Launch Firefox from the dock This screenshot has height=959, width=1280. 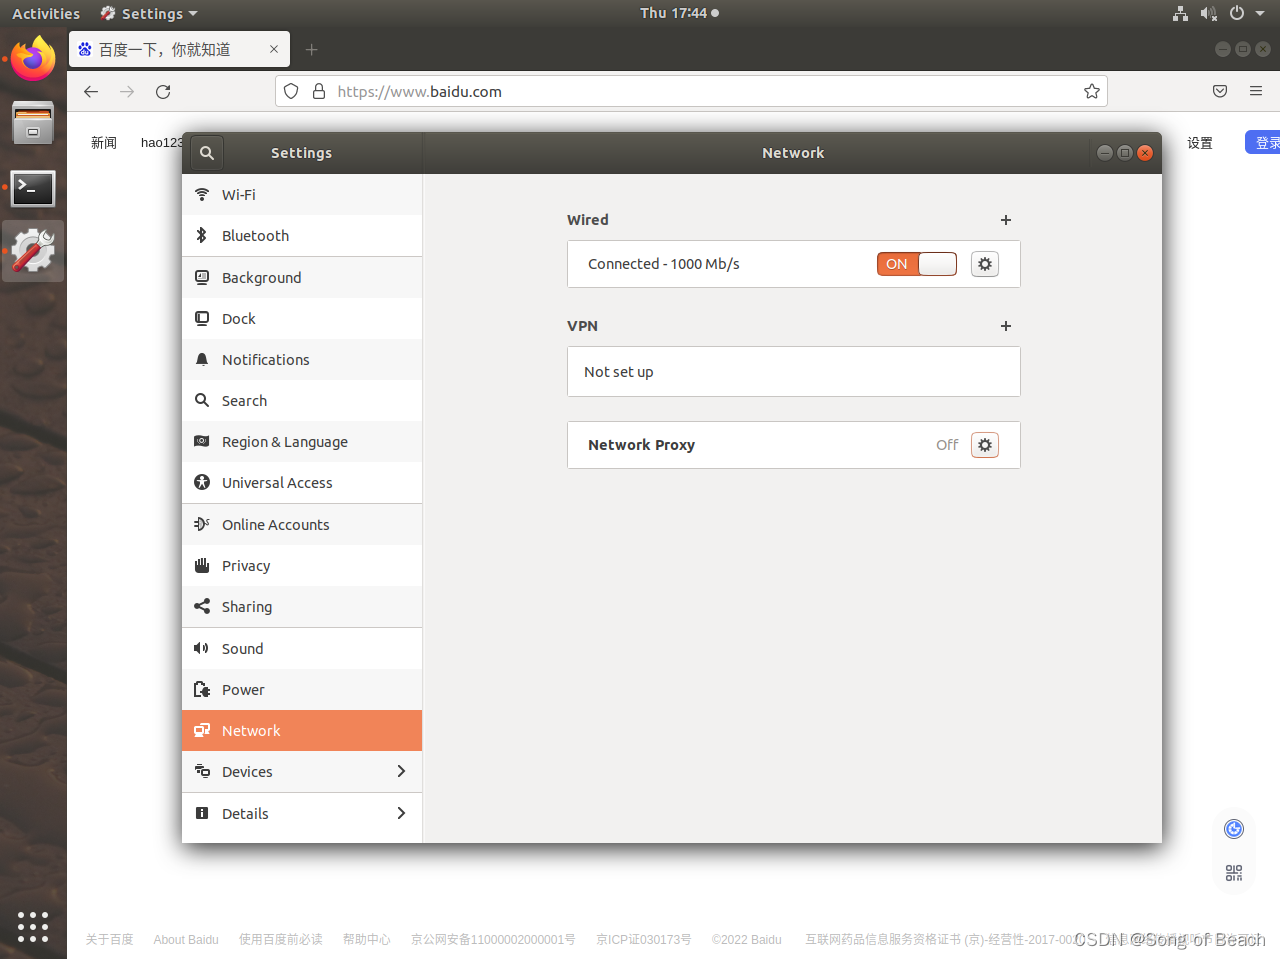click(x=33, y=59)
